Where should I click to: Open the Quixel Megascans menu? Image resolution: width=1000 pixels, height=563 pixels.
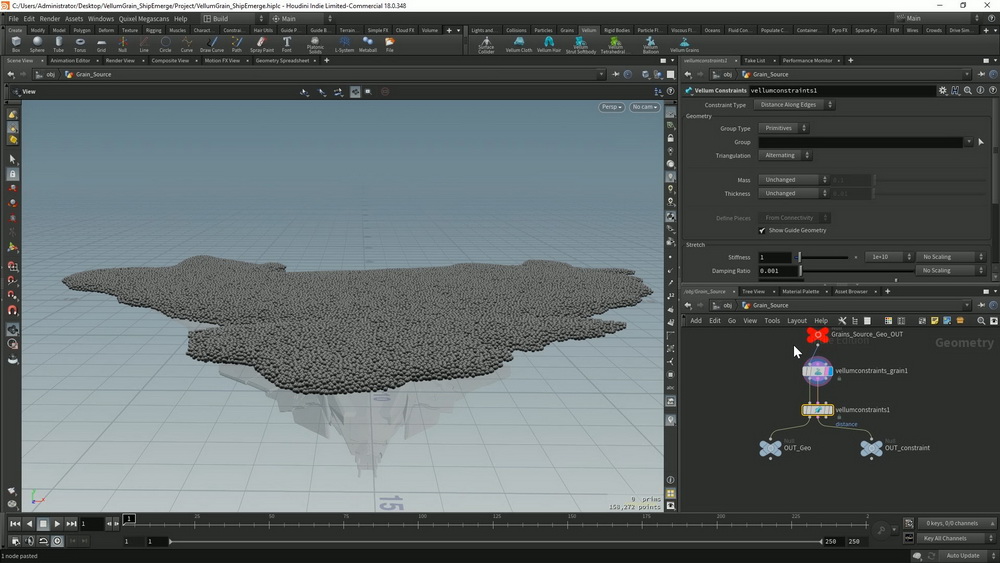[144, 18]
